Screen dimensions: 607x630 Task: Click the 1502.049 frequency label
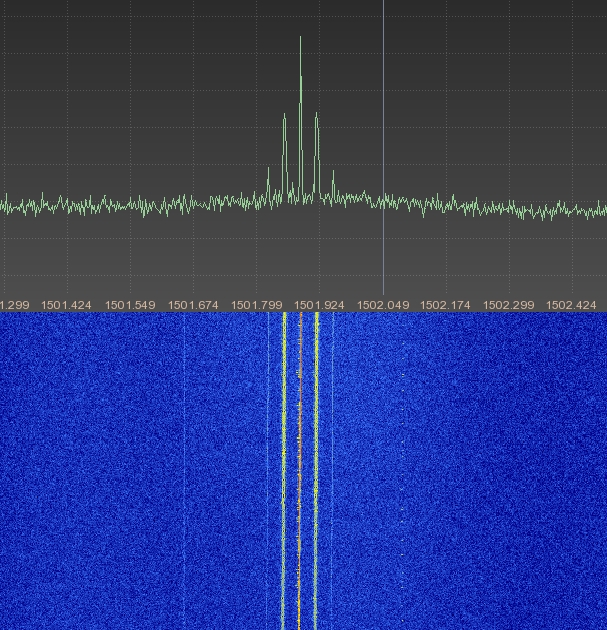pyautogui.click(x=382, y=304)
